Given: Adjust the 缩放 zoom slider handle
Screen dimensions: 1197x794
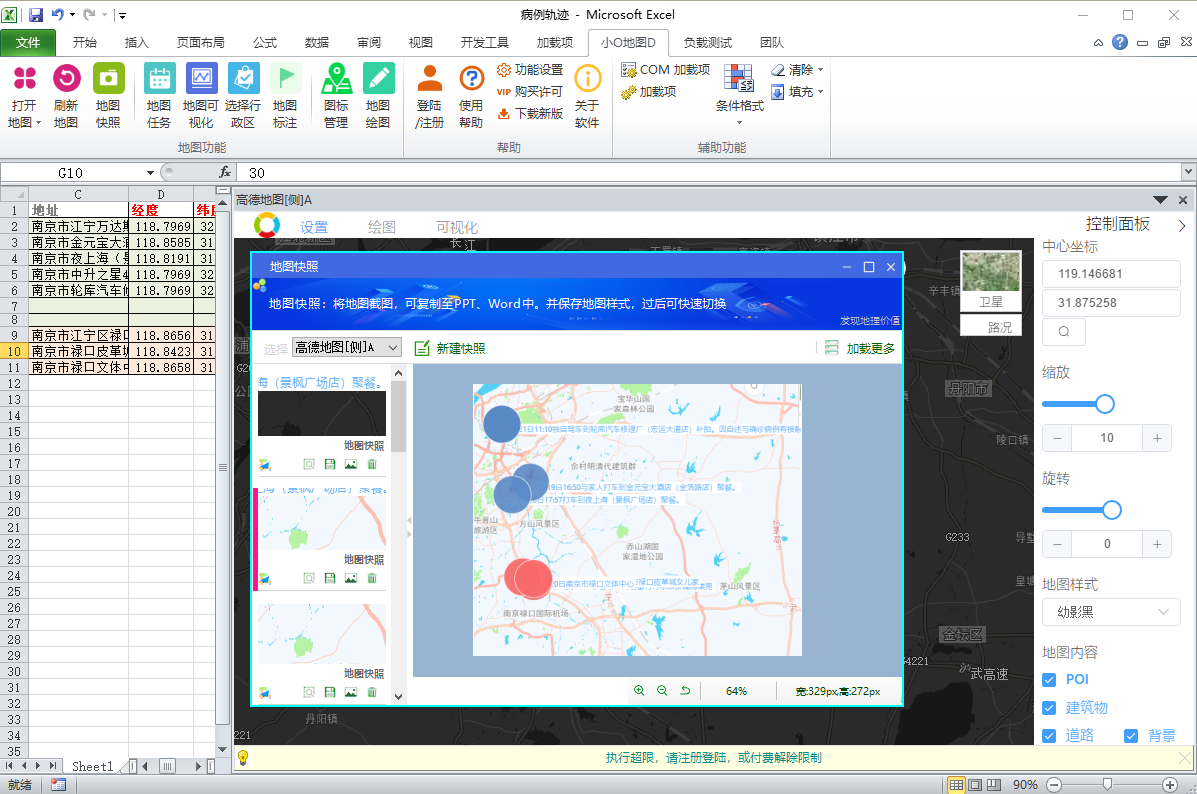Looking at the screenshot, I should pos(1105,404).
